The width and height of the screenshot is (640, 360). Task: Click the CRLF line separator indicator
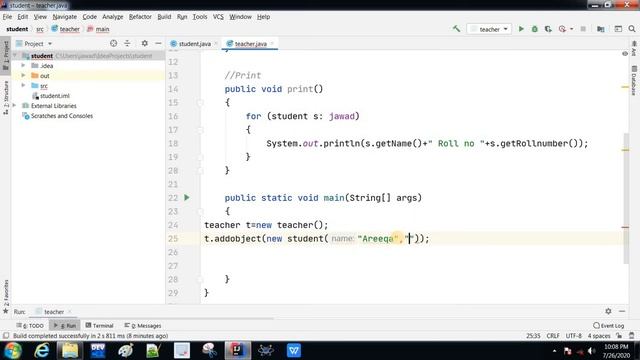(x=553, y=336)
